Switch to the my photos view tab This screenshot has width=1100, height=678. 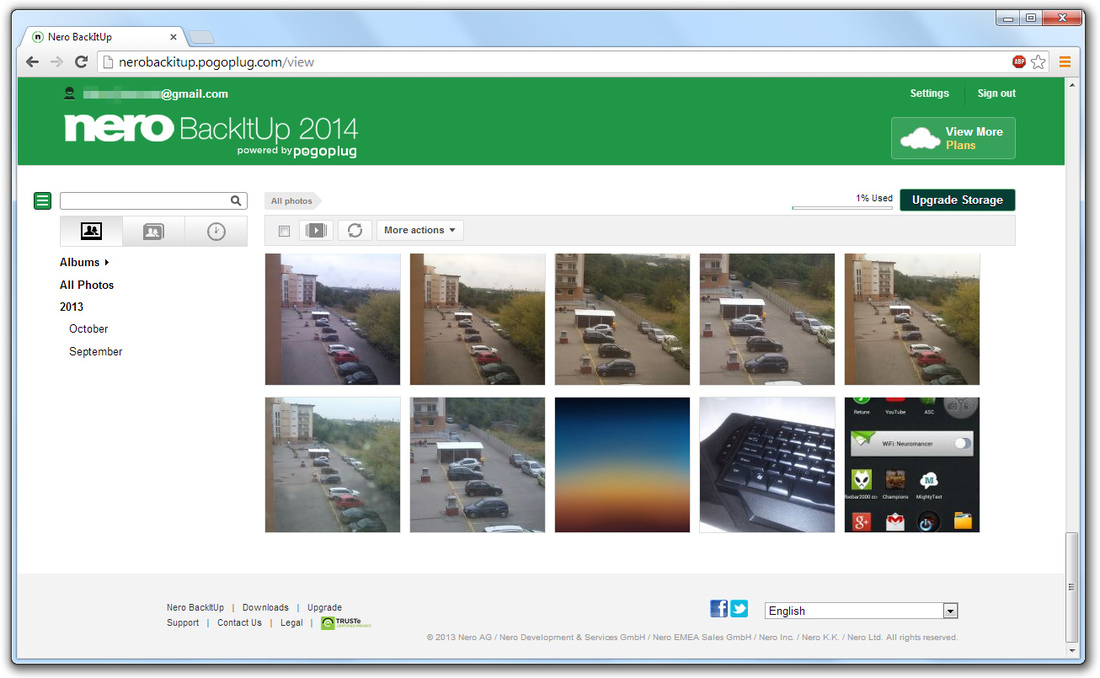pyautogui.click(x=91, y=231)
